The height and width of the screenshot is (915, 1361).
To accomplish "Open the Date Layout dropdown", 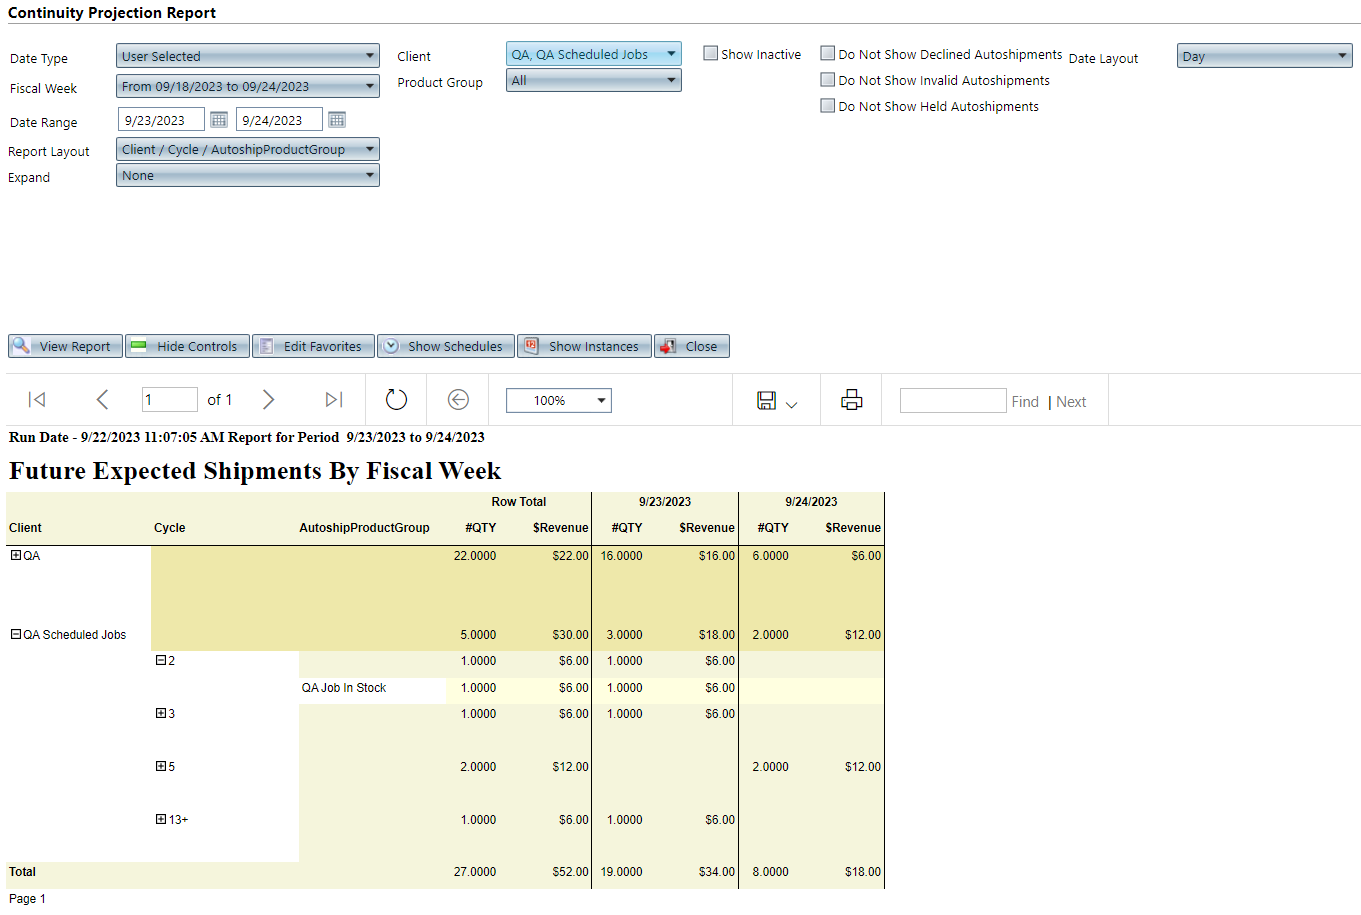I will point(1265,56).
